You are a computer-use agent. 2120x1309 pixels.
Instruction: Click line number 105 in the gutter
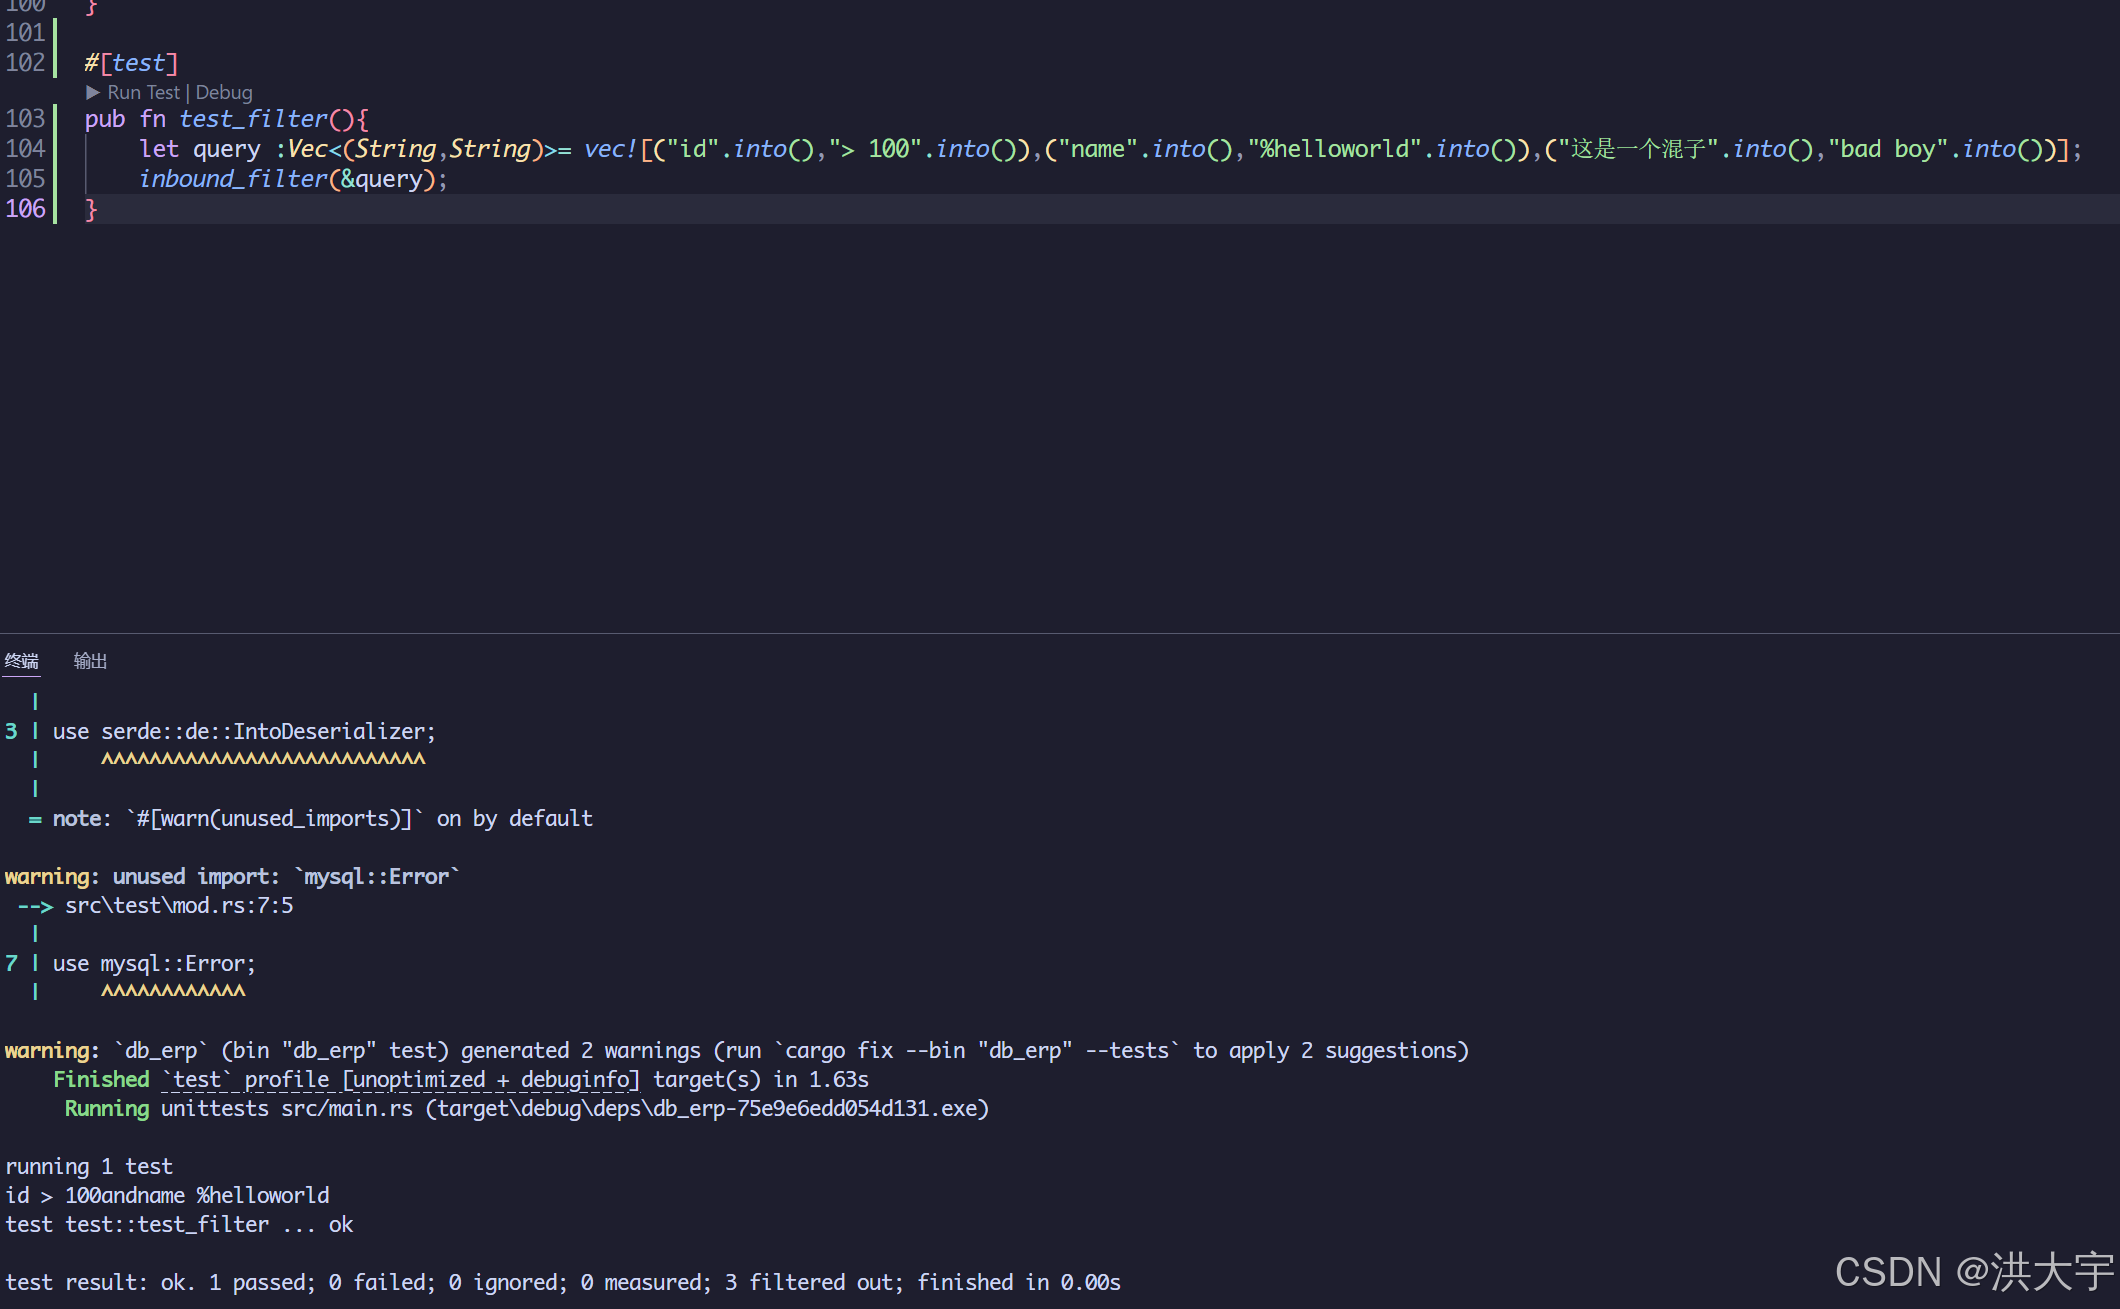[x=25, y=179]
